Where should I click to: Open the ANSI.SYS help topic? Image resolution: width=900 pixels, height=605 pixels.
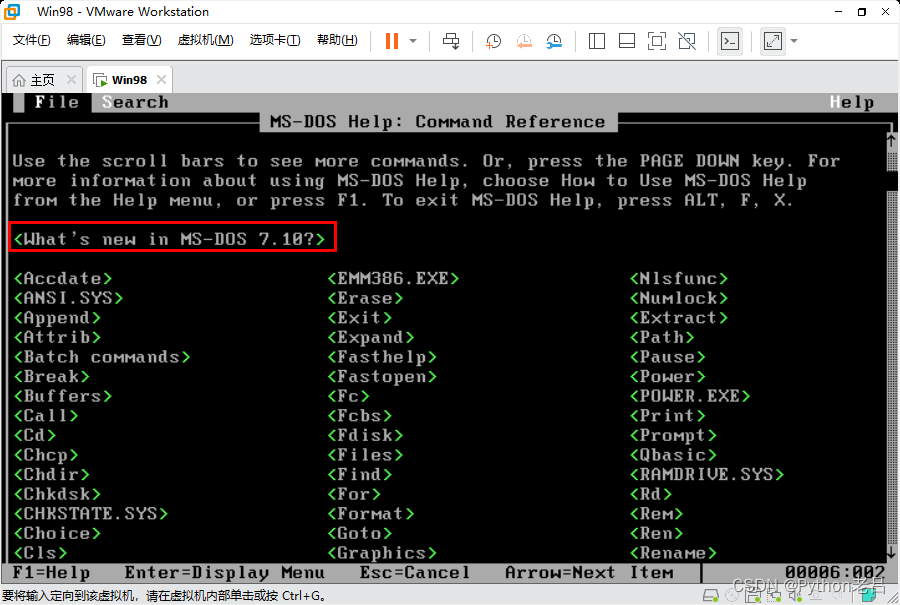(68, 298)
